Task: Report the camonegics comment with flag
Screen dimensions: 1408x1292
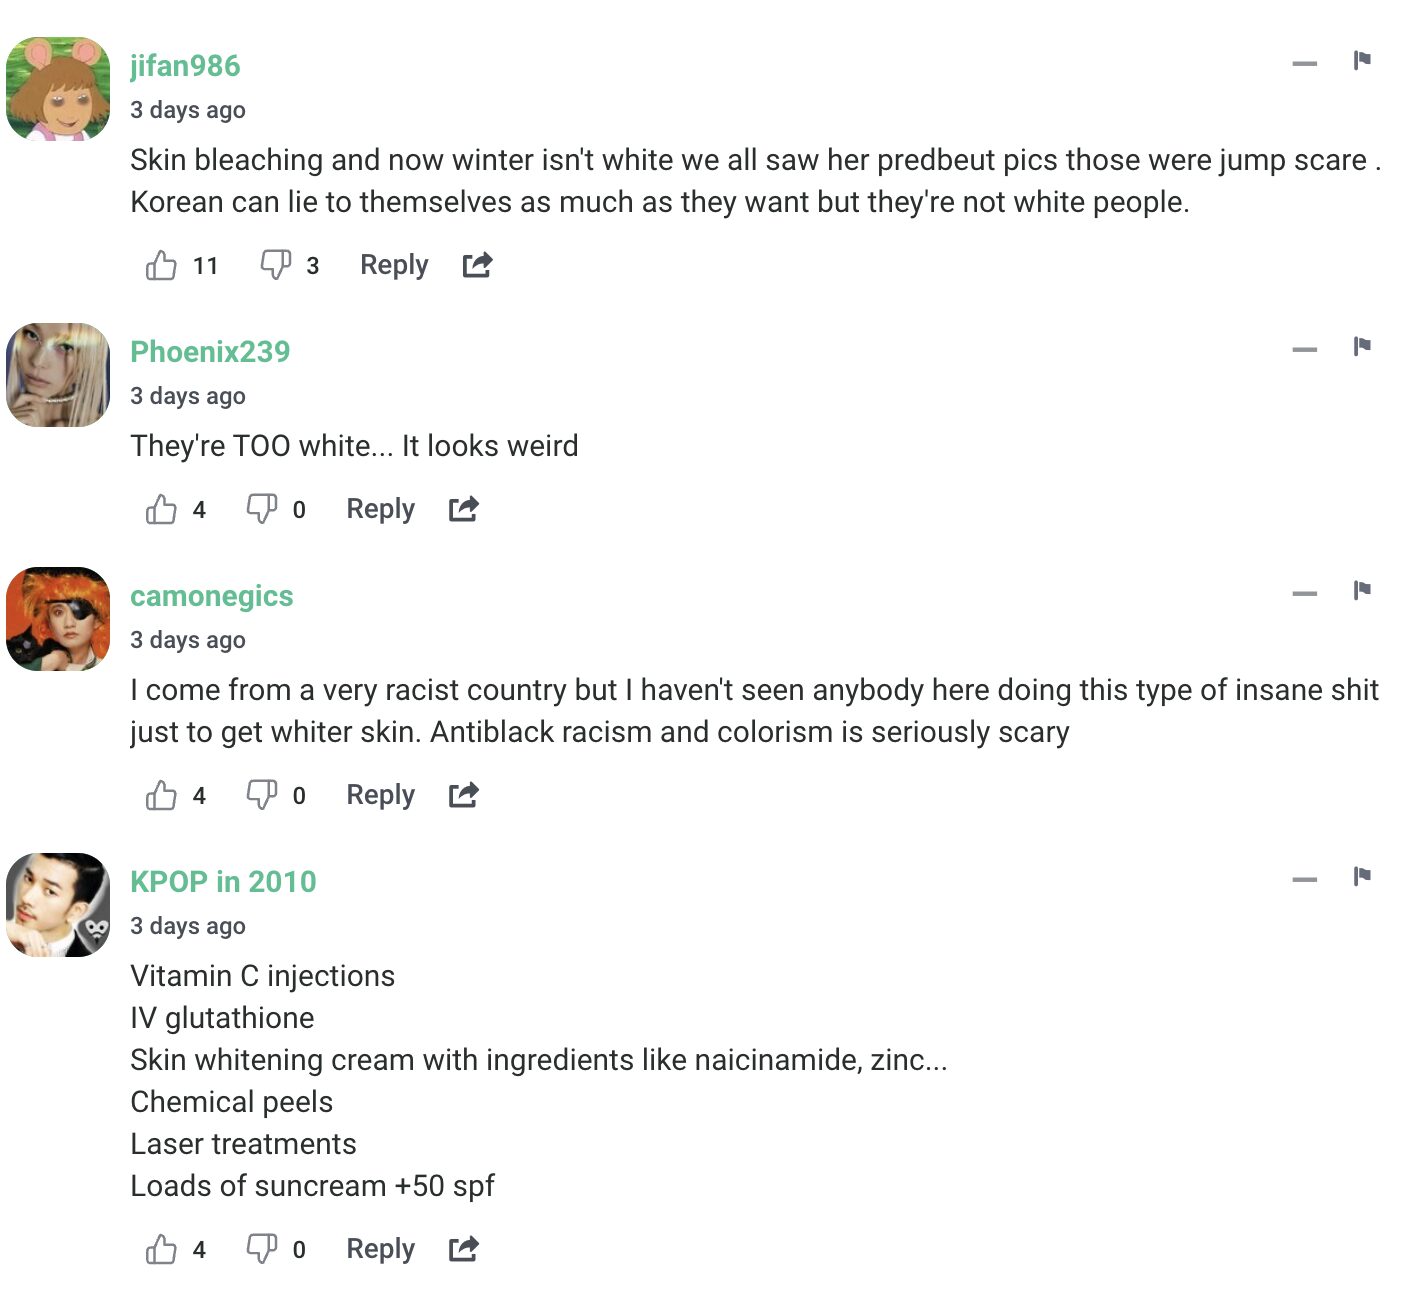Action: [1361, 590]
